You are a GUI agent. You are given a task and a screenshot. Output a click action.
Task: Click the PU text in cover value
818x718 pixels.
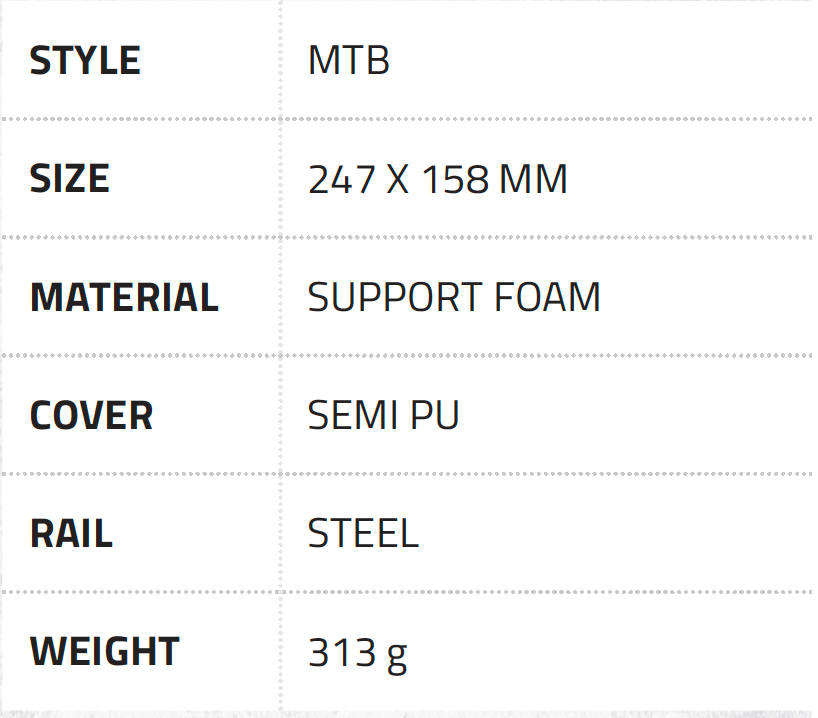click(x=432, y=416)
